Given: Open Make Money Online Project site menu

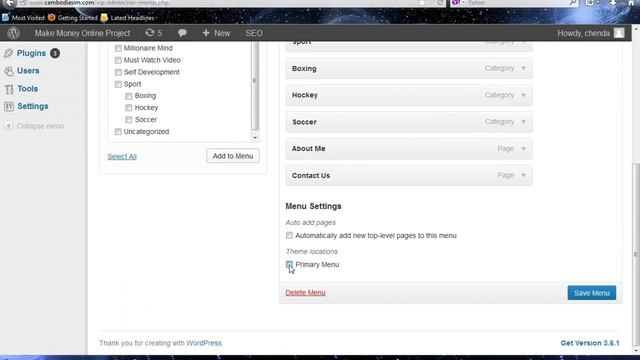Looking at the screenshot, I should [x=82, y=33].
